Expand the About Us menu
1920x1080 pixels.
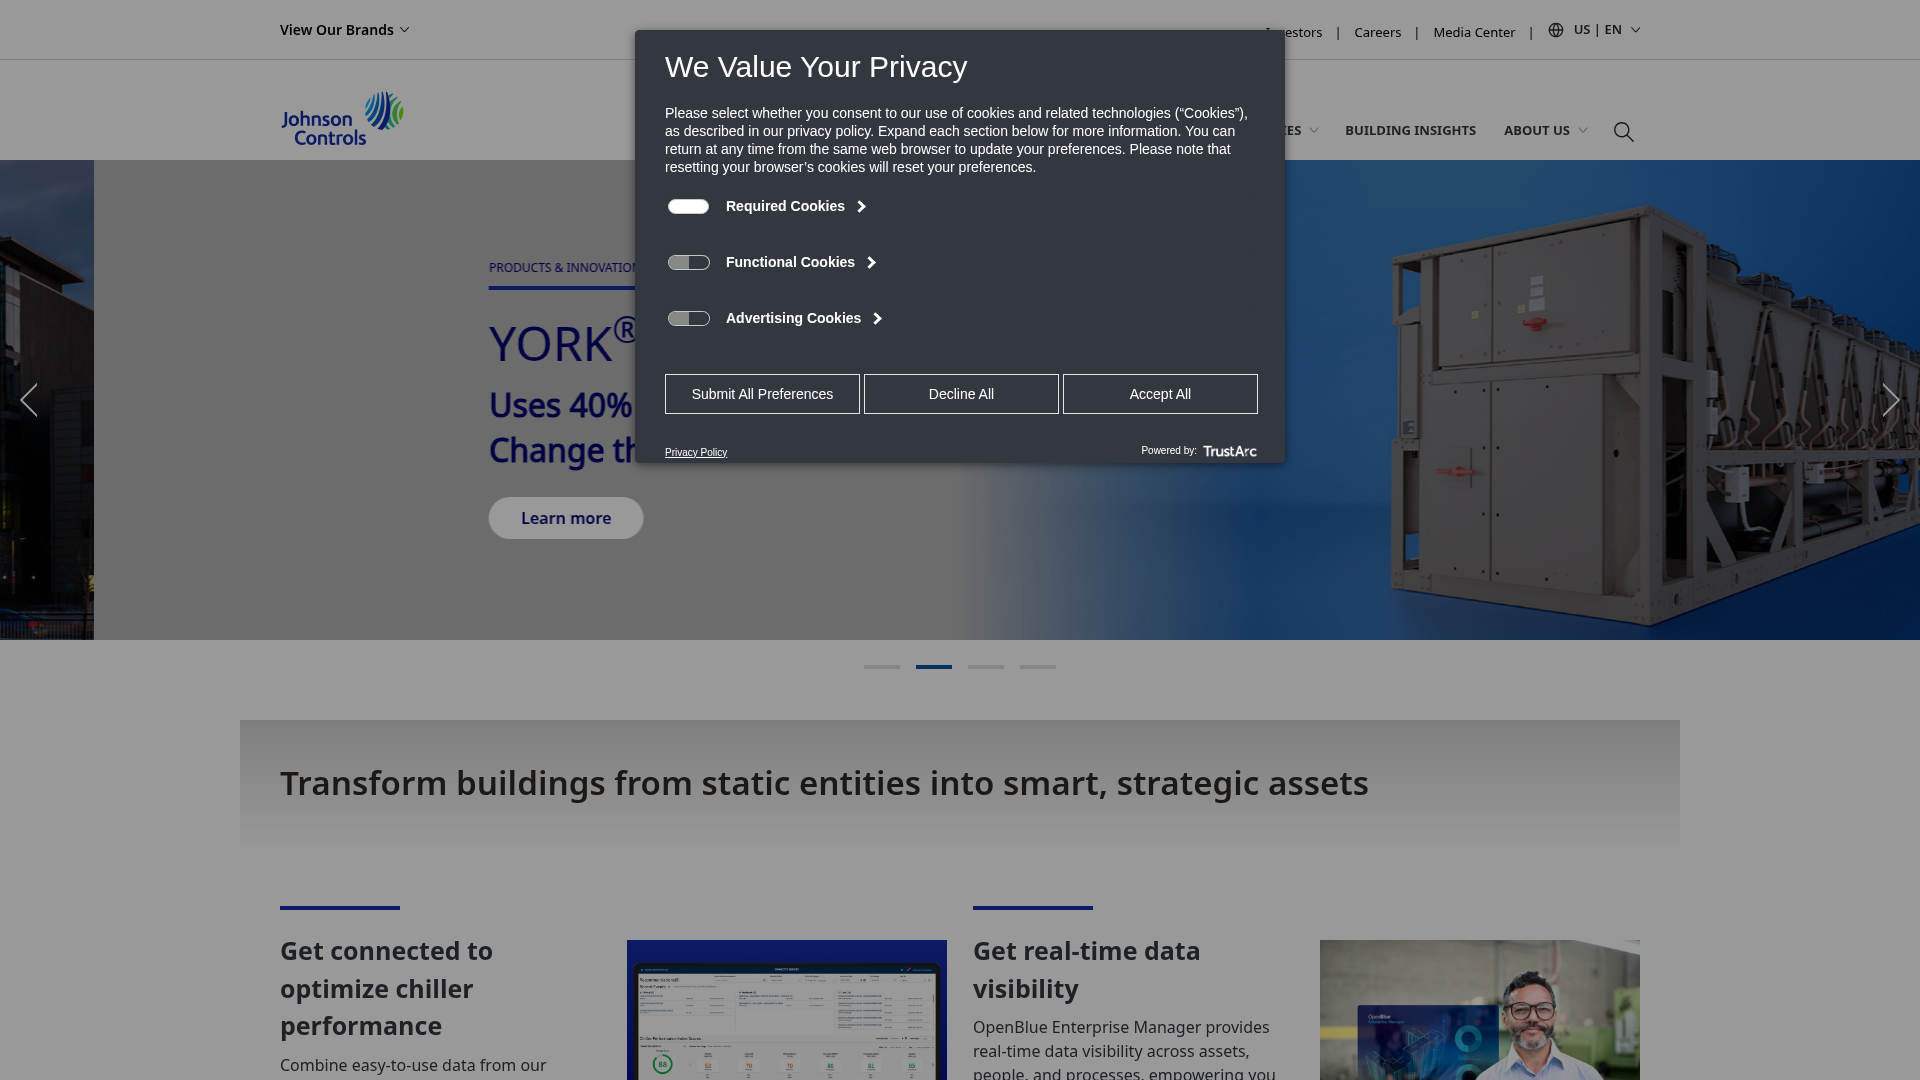coord(1543,130)
